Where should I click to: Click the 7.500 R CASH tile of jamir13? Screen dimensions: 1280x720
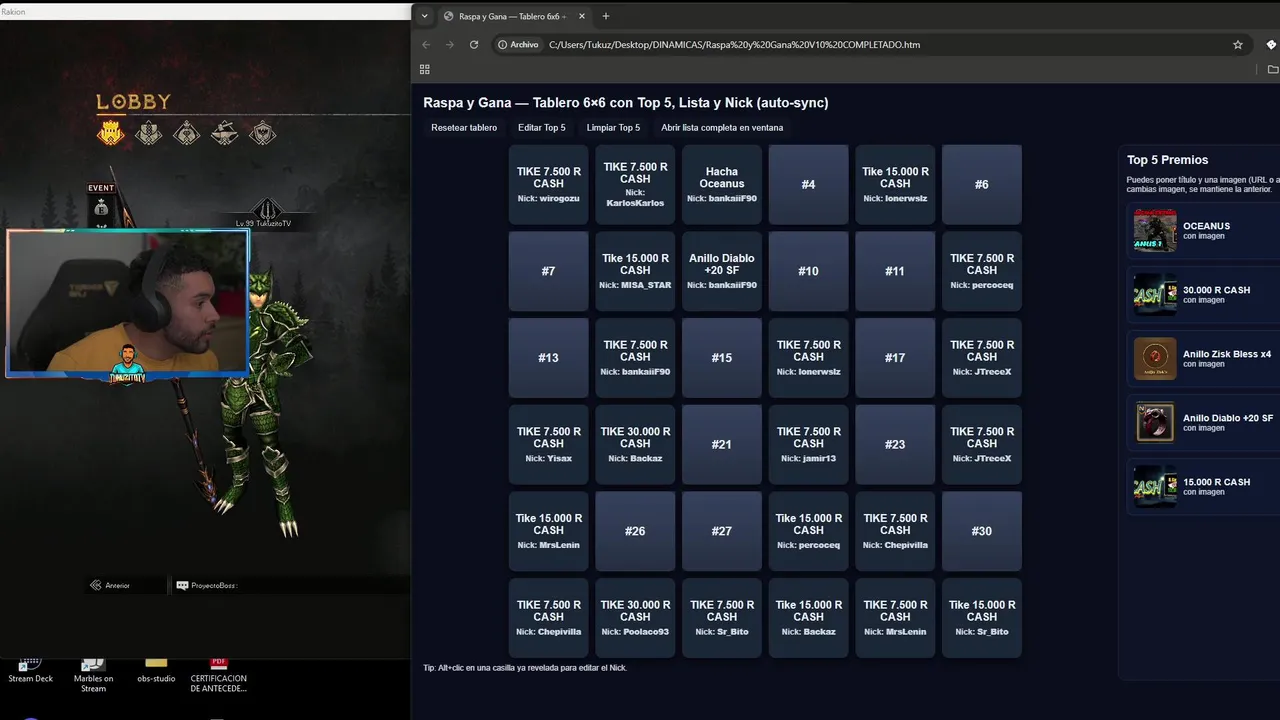click(x=808, y=444)
